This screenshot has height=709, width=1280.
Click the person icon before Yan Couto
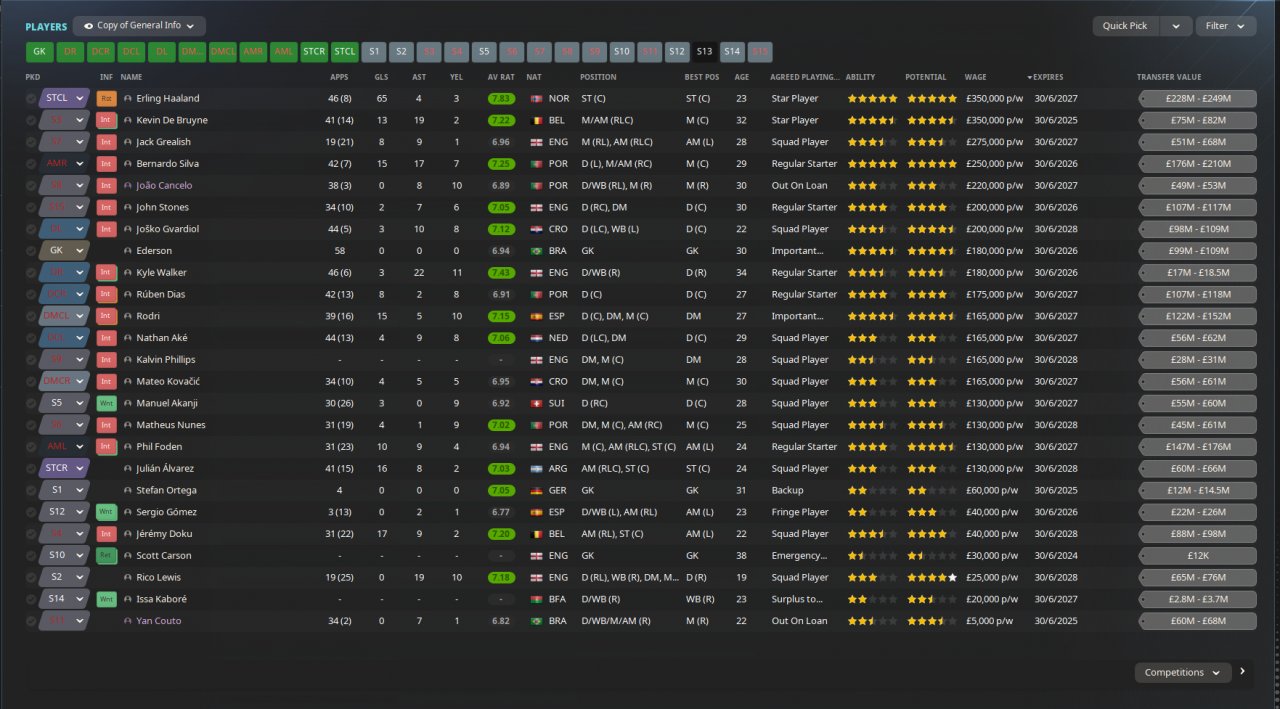[x=128, y=621]
